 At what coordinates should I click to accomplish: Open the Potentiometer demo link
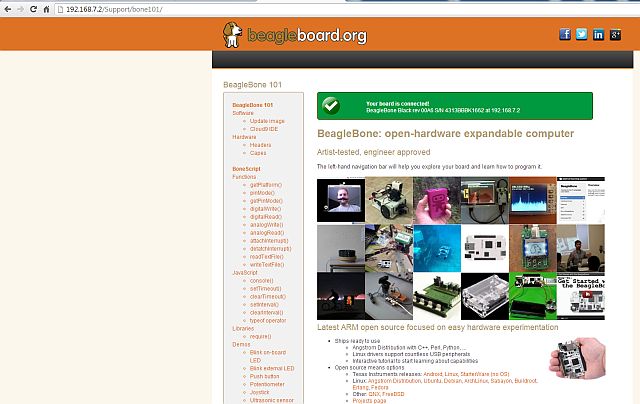click(x=267, y=384)
